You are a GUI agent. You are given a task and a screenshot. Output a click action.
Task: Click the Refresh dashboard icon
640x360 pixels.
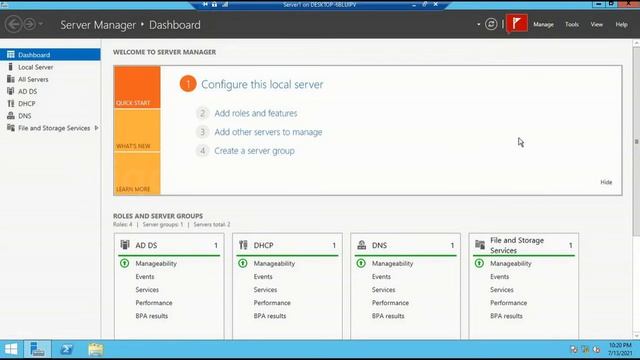pyautogui.click(x=491, y=24)
